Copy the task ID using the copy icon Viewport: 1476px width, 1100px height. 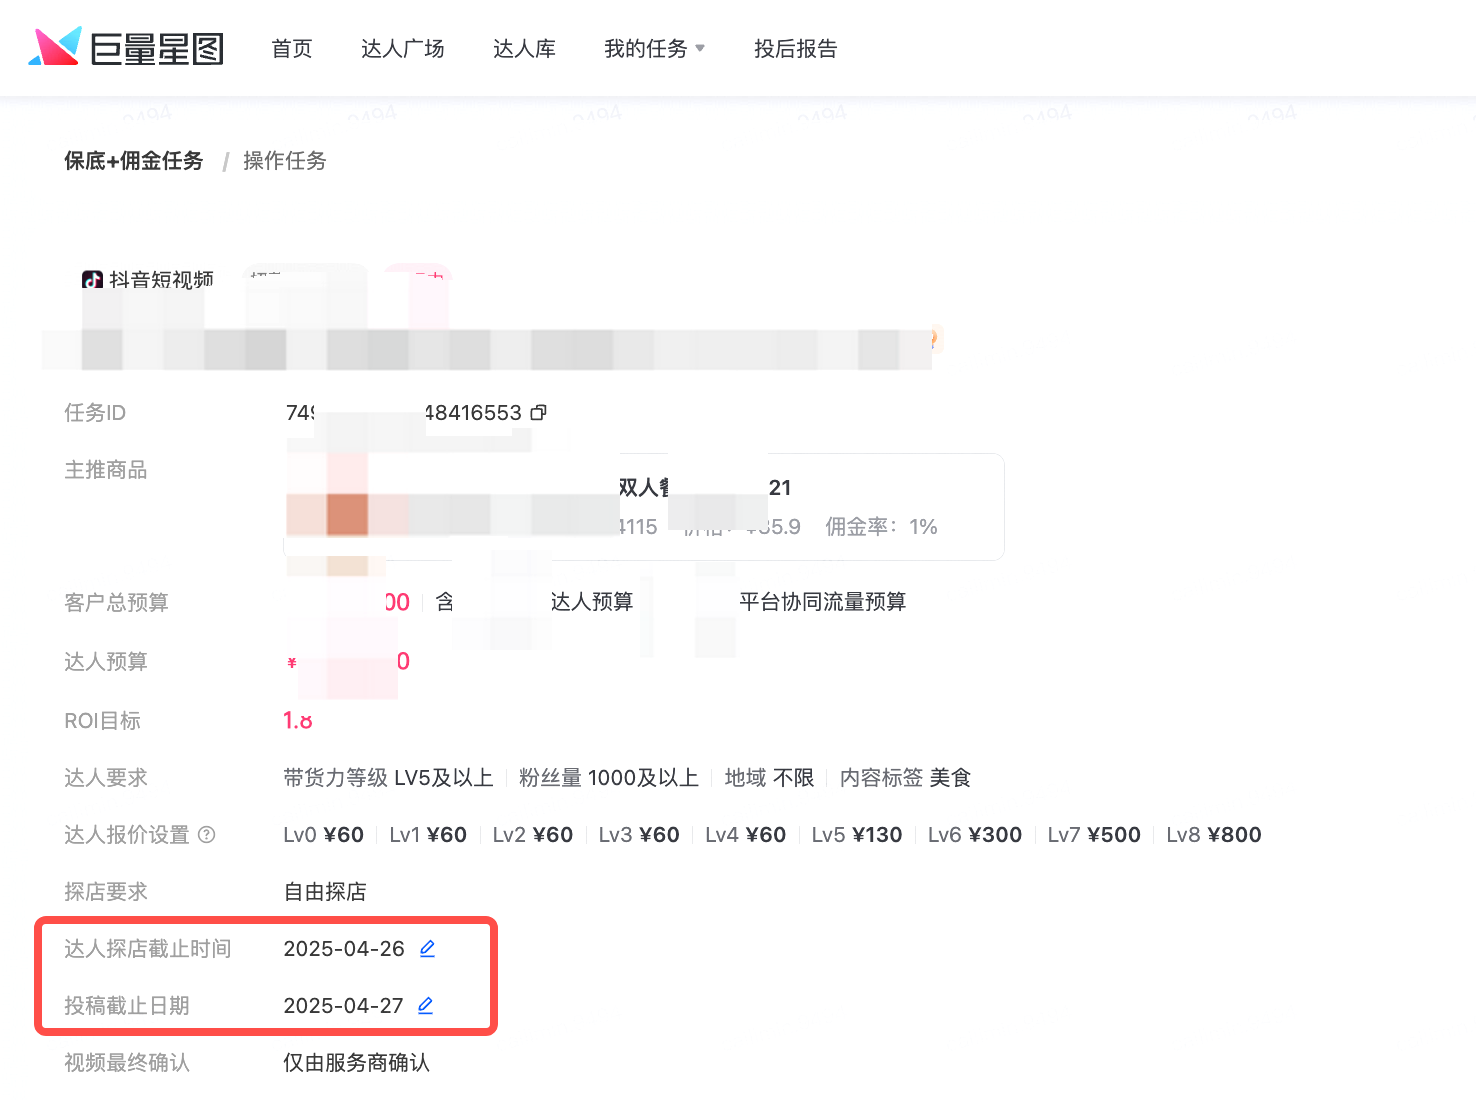tap(538, 413)
